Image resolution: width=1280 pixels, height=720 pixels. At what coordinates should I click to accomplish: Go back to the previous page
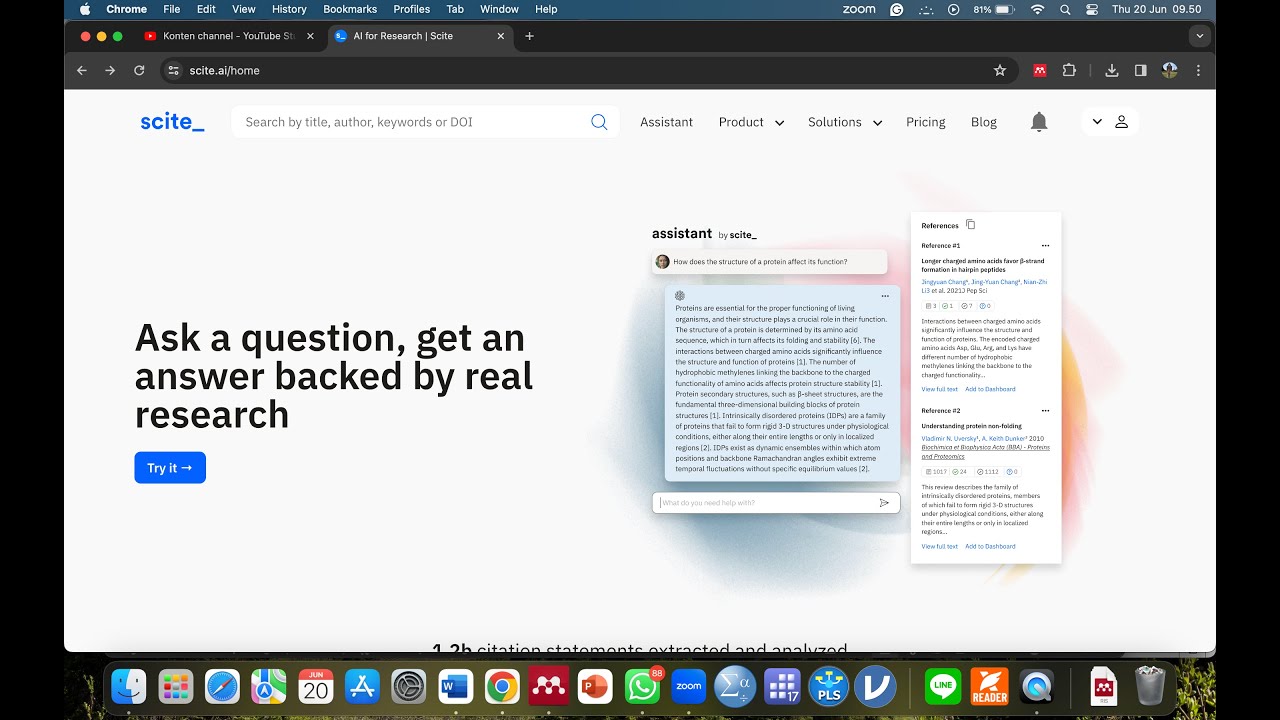click(82, 70)
